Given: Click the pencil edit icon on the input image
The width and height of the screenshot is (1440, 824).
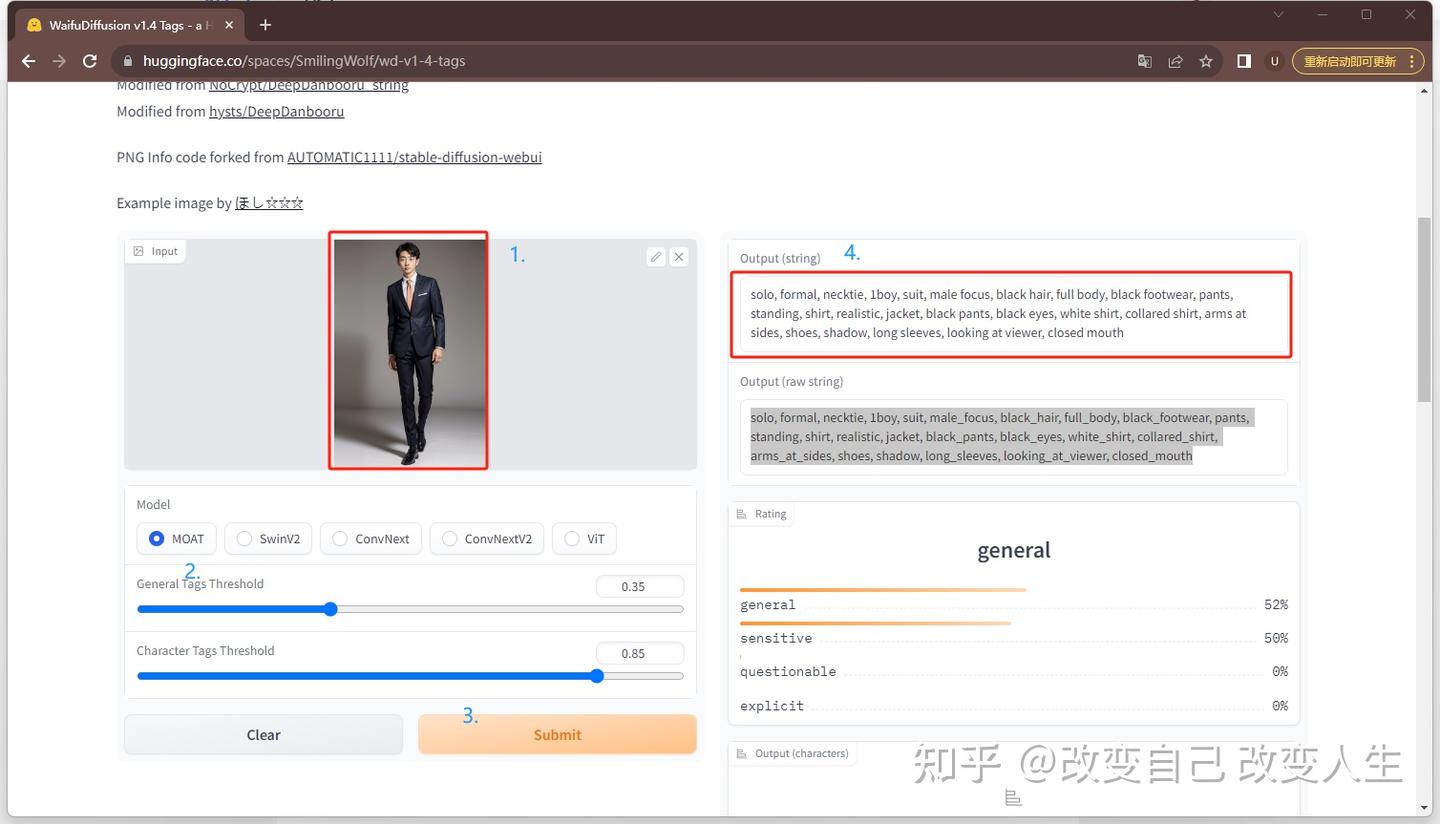Looking at the screenshot, I should click(x=656, y=257).
